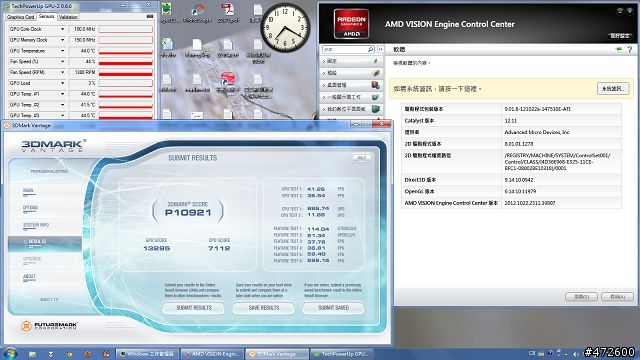
Task: Expand the second AMD sidebar category
Action: (x=351, y=73)
